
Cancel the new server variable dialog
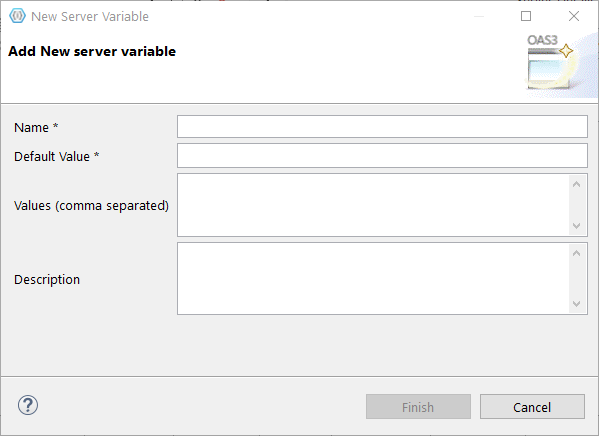[532, 407]
